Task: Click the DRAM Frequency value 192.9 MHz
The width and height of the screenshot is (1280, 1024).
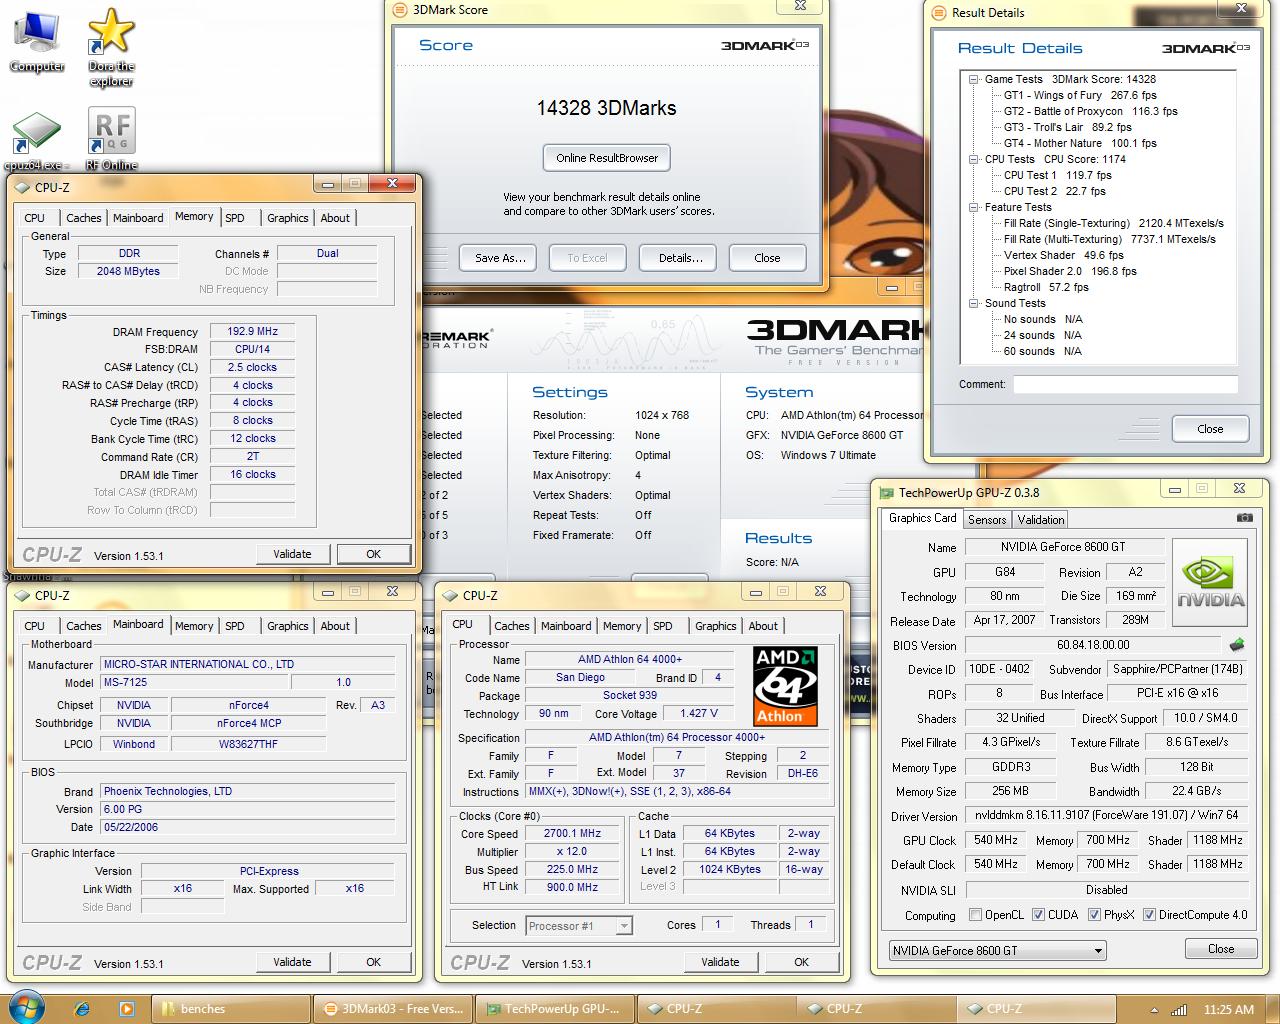Action: (x=252, y=332)
